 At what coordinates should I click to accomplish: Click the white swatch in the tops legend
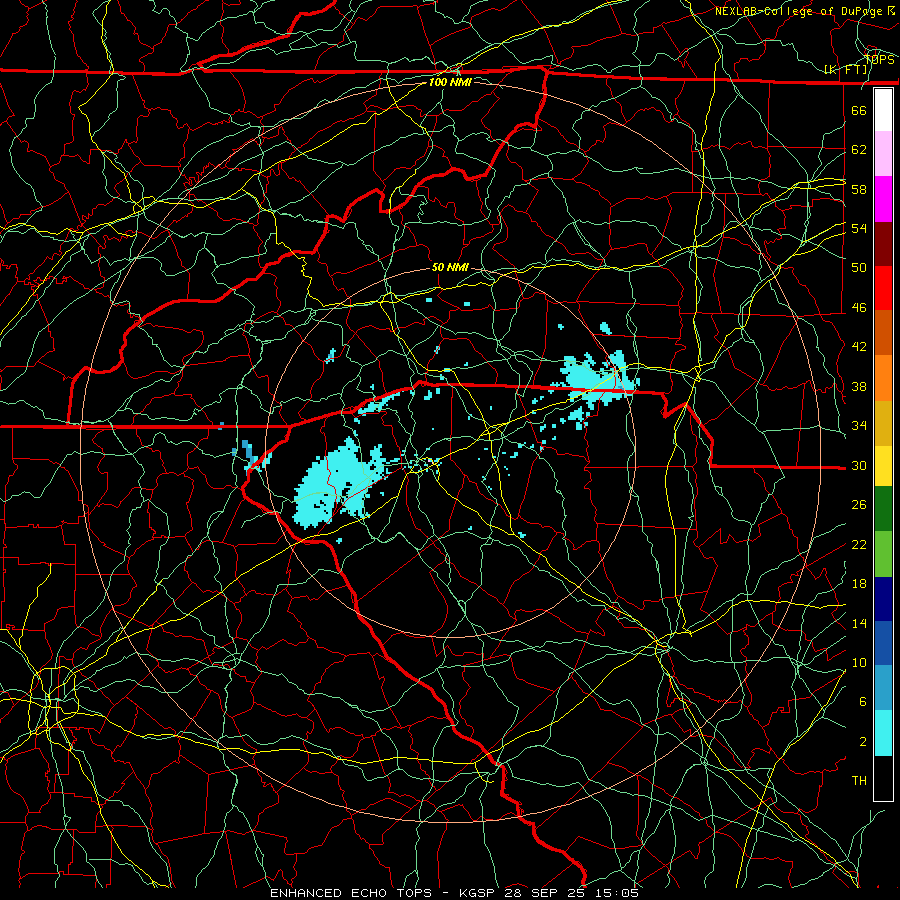coord(883,110)
